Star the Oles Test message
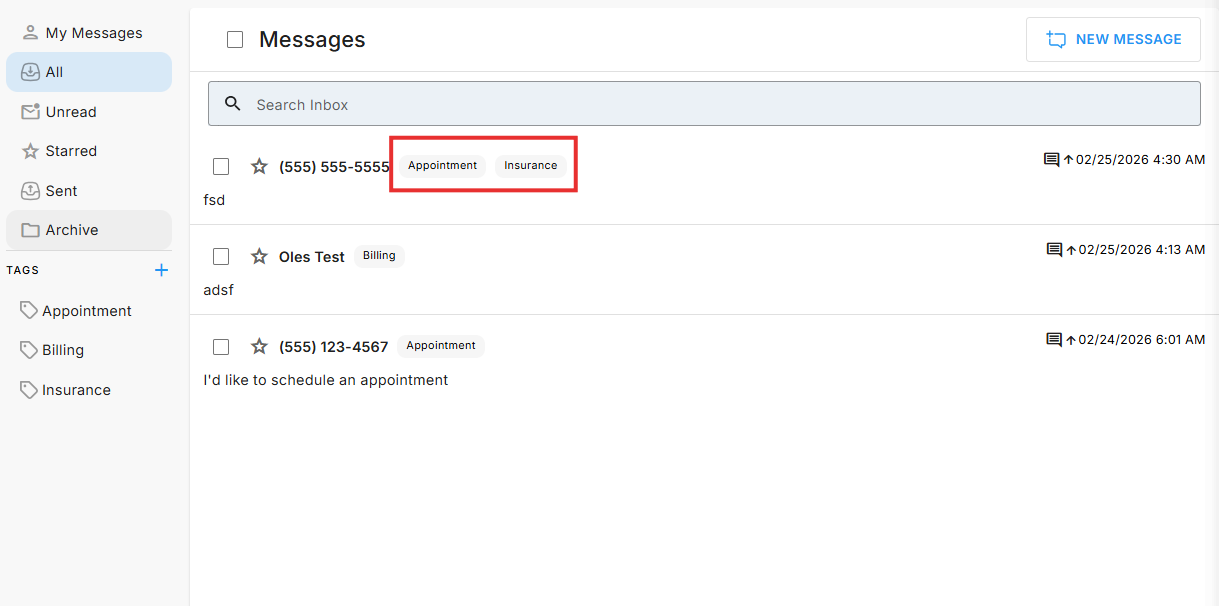The height and width of the screenshot is (606, 1219). [x=259, y=257]
